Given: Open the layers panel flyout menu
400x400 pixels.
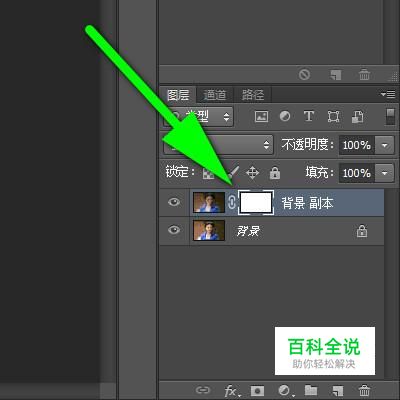Looking at the screenshot, I should [388, 95].
